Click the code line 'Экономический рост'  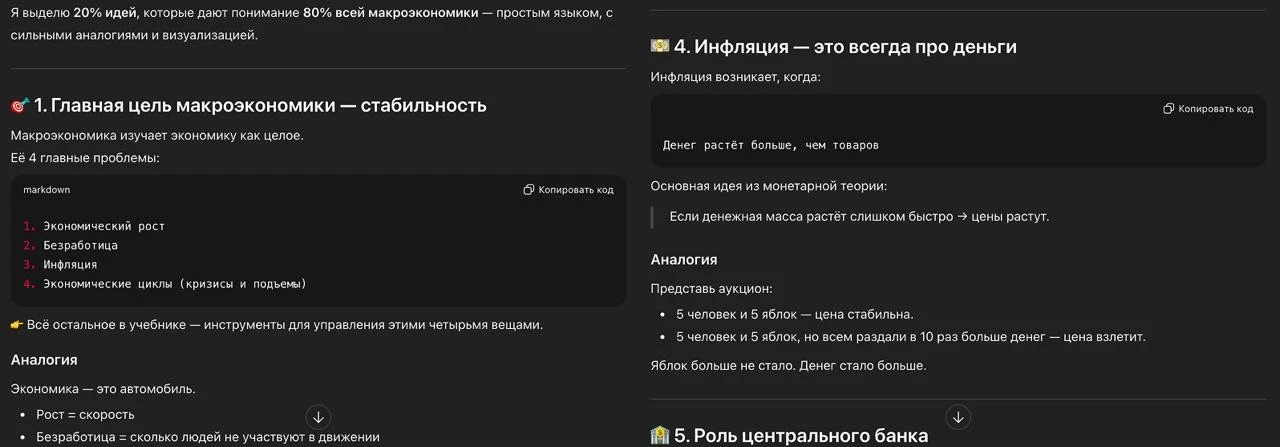[x=104, y=226]
